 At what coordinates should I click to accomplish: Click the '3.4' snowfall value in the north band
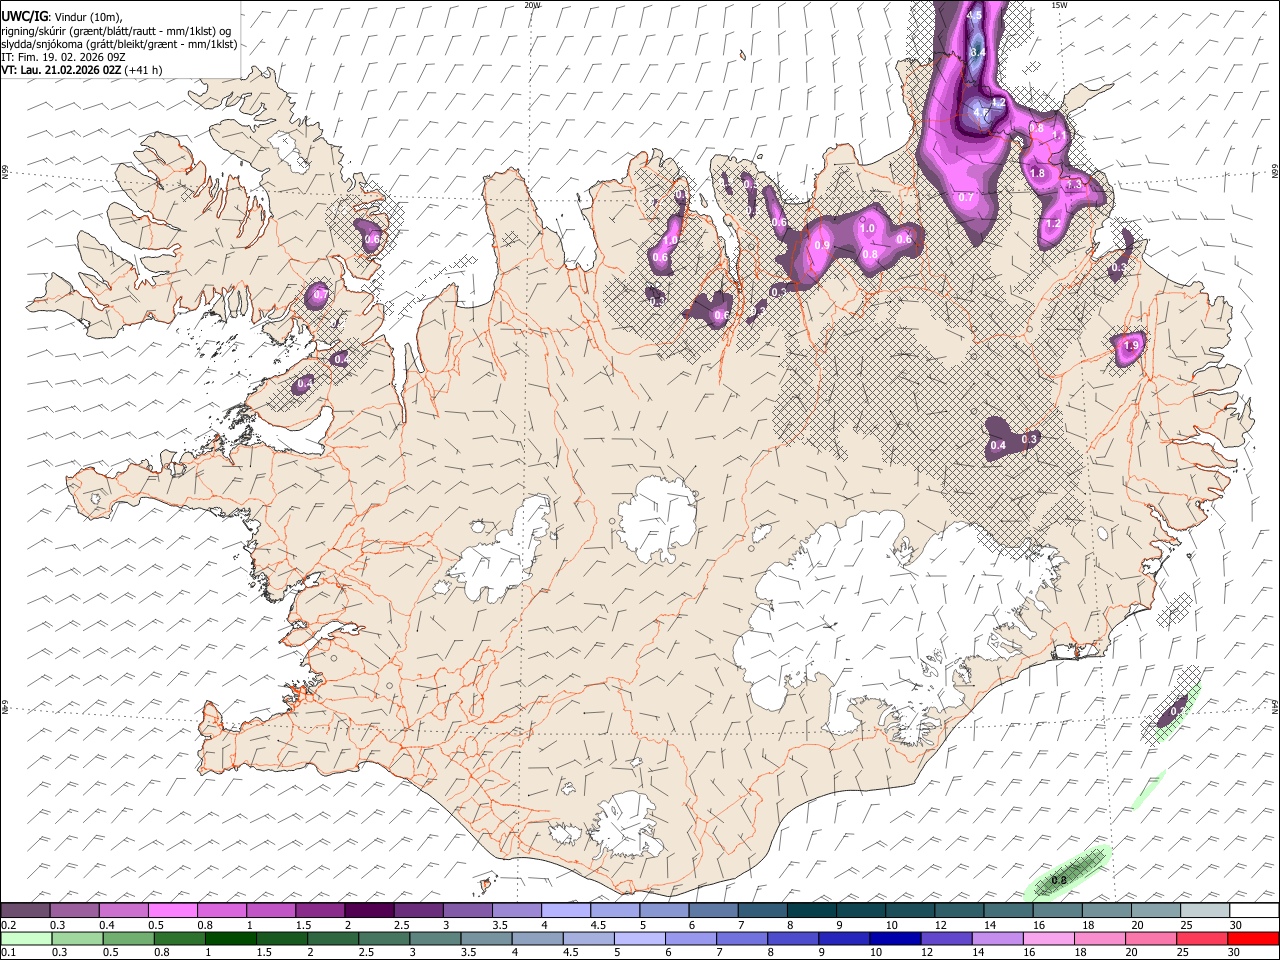tap(978, 52)
